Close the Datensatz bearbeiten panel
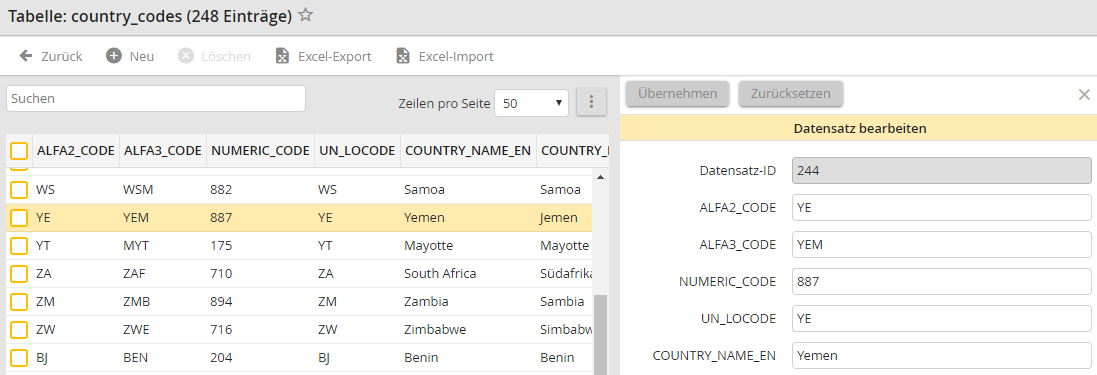Screen dimensions: 1097x375 coord(1084,94)
